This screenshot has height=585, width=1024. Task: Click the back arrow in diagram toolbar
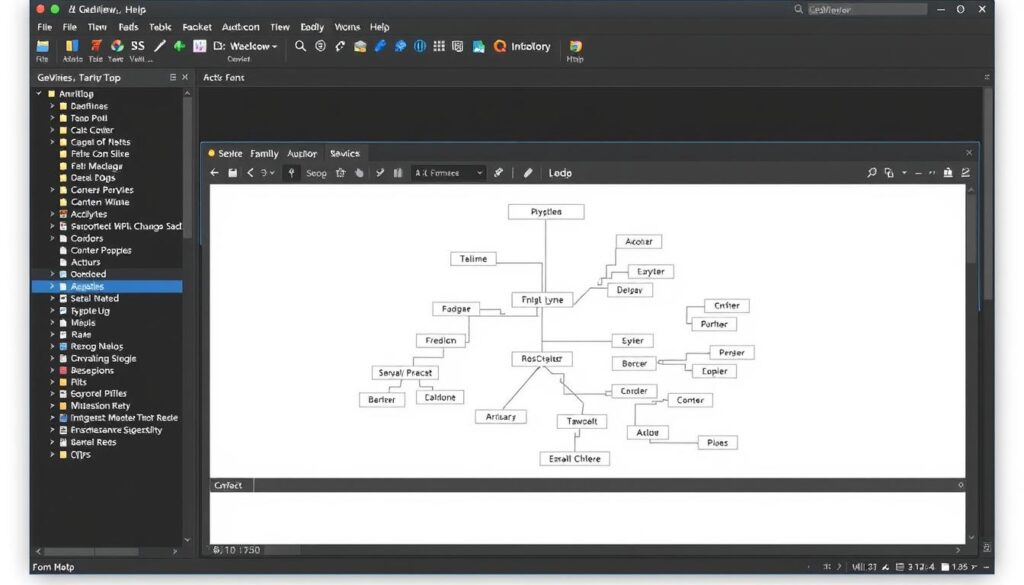(x=214, y=173)
